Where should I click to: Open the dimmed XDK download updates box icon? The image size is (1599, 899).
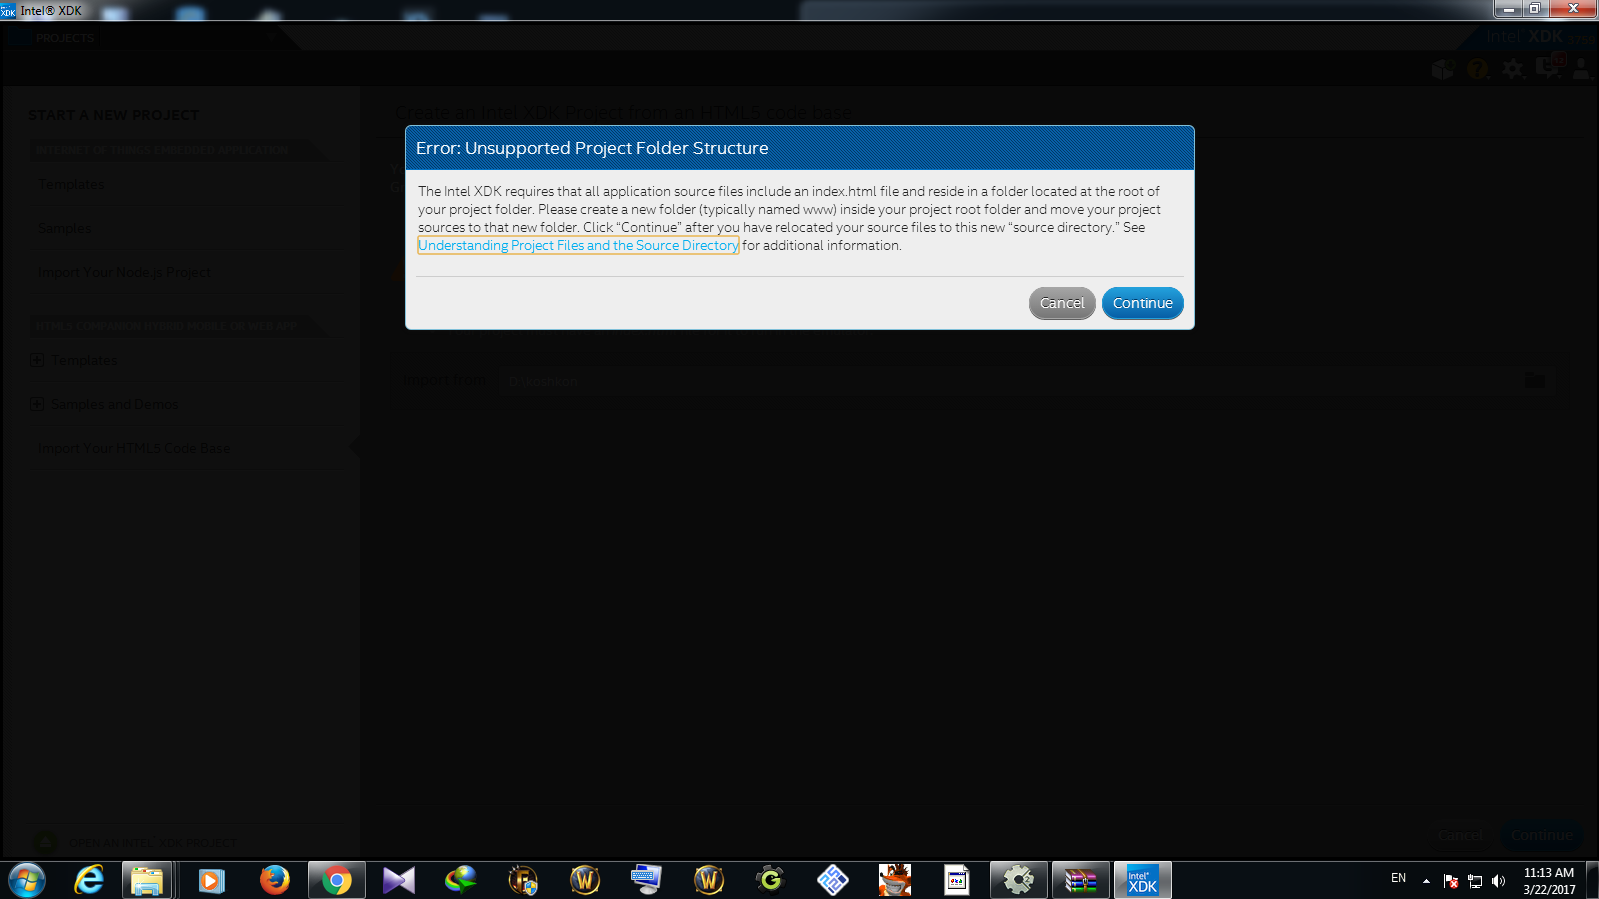pos(1443,69)
